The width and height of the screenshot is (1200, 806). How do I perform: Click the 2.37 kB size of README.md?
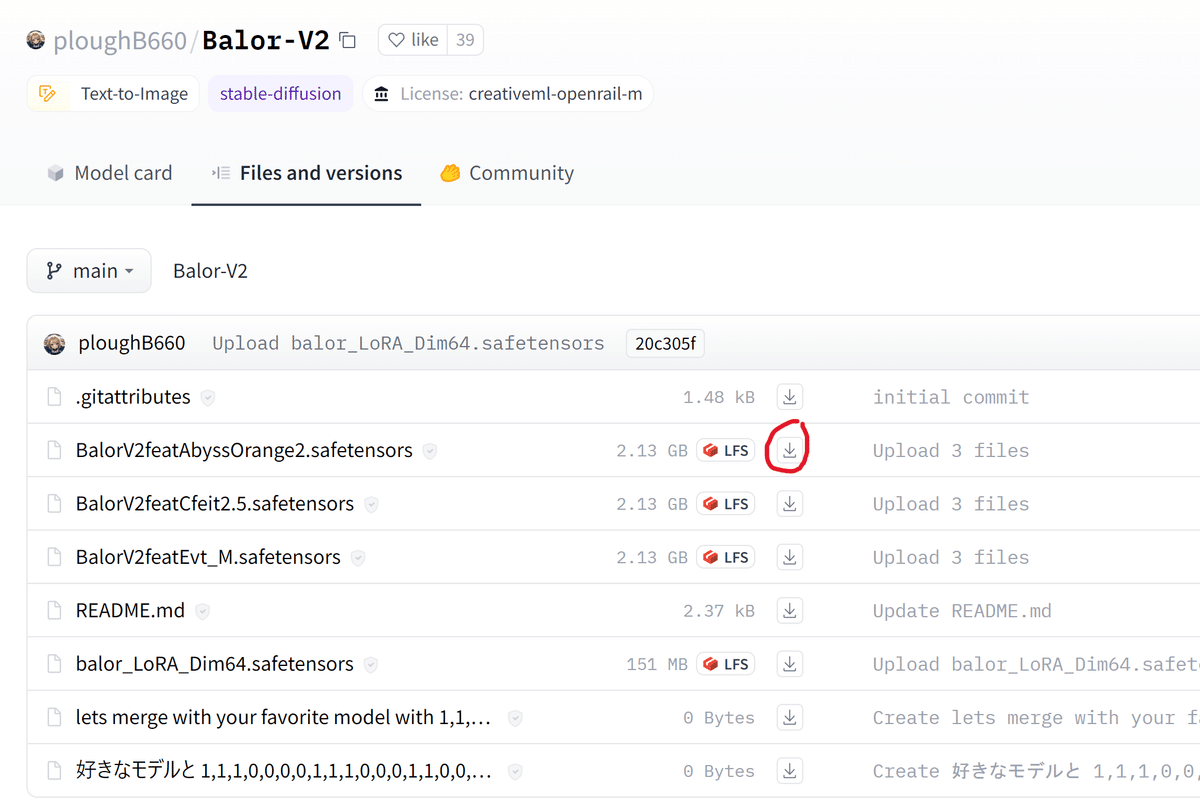[719, 611]
